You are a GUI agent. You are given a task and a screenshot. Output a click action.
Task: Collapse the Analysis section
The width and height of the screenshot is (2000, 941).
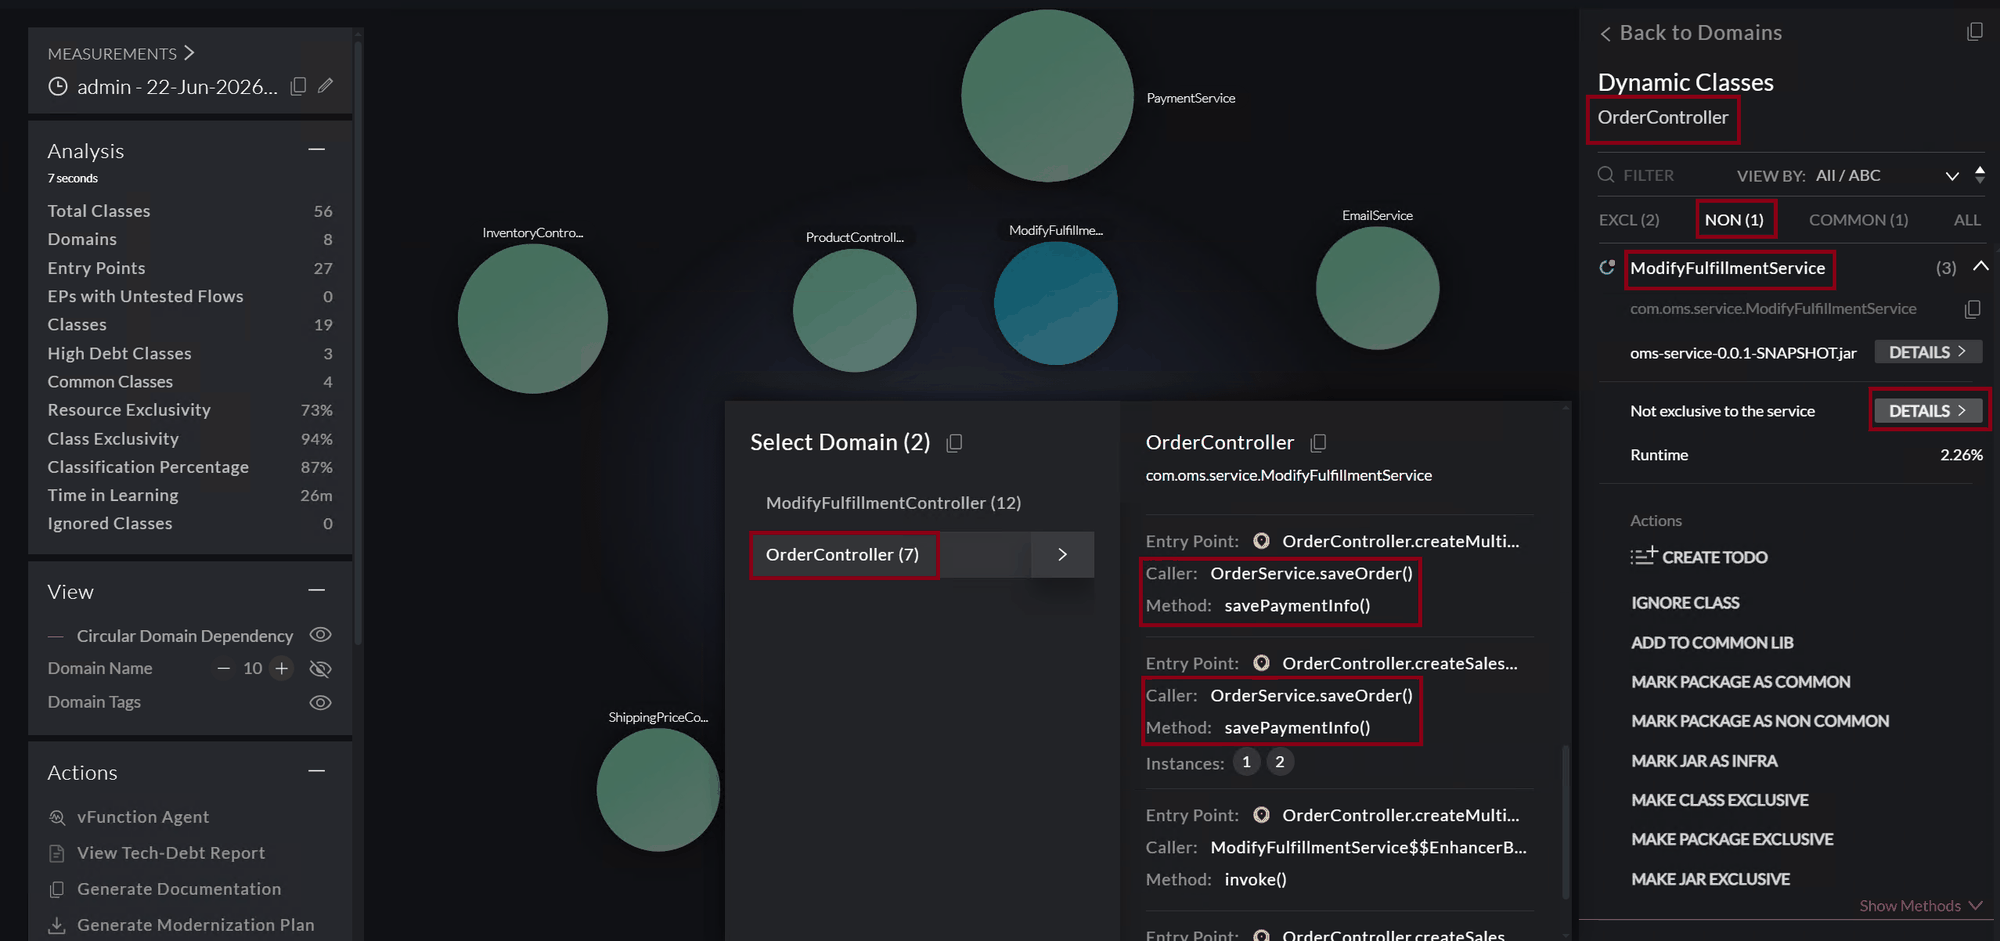click(x=317, y=149)
